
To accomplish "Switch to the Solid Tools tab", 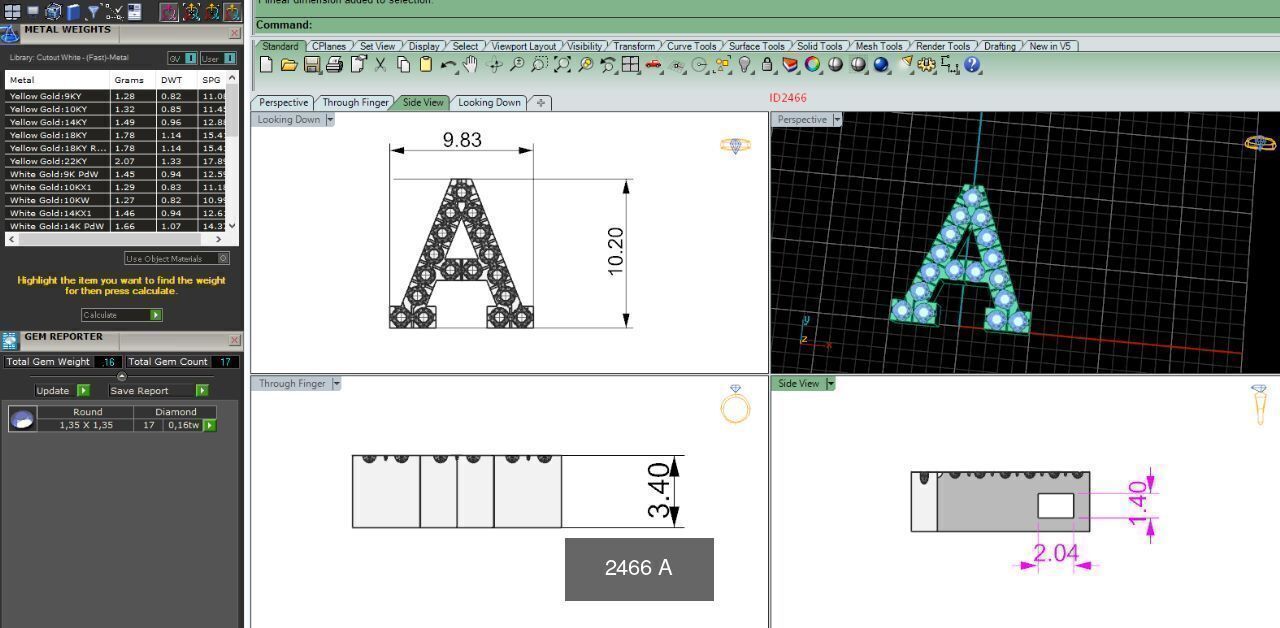I will [819, 46].
